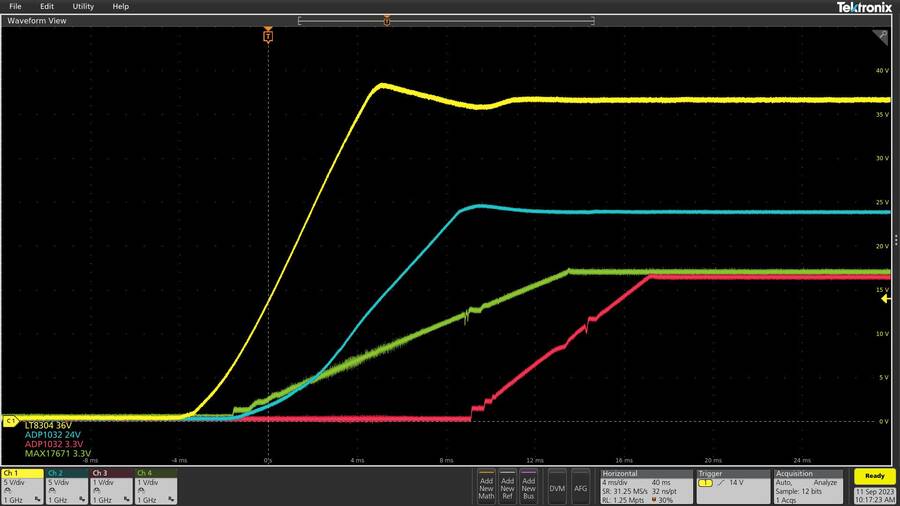
Task: Click the Add New Ref button
Action: (508, 487)
